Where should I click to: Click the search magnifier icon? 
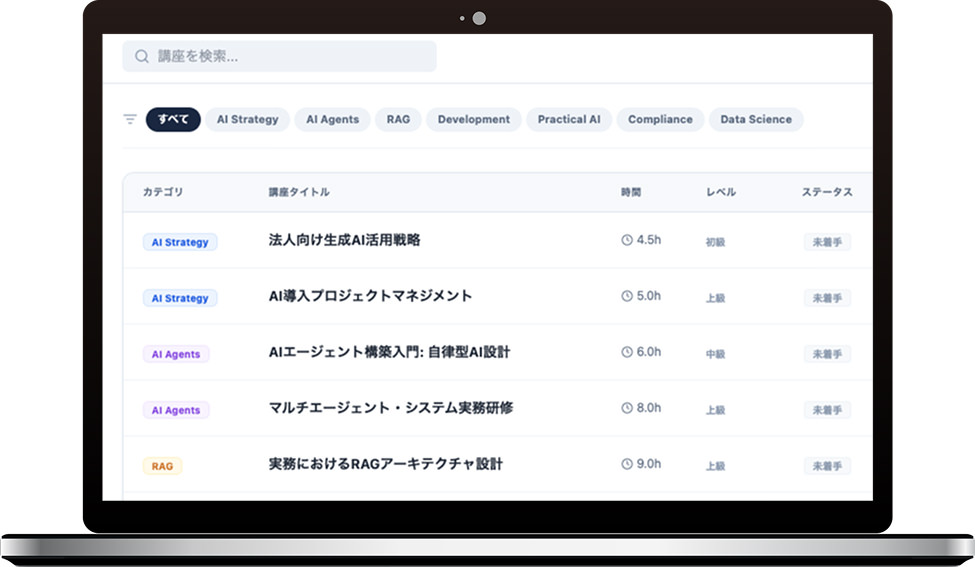142,57
